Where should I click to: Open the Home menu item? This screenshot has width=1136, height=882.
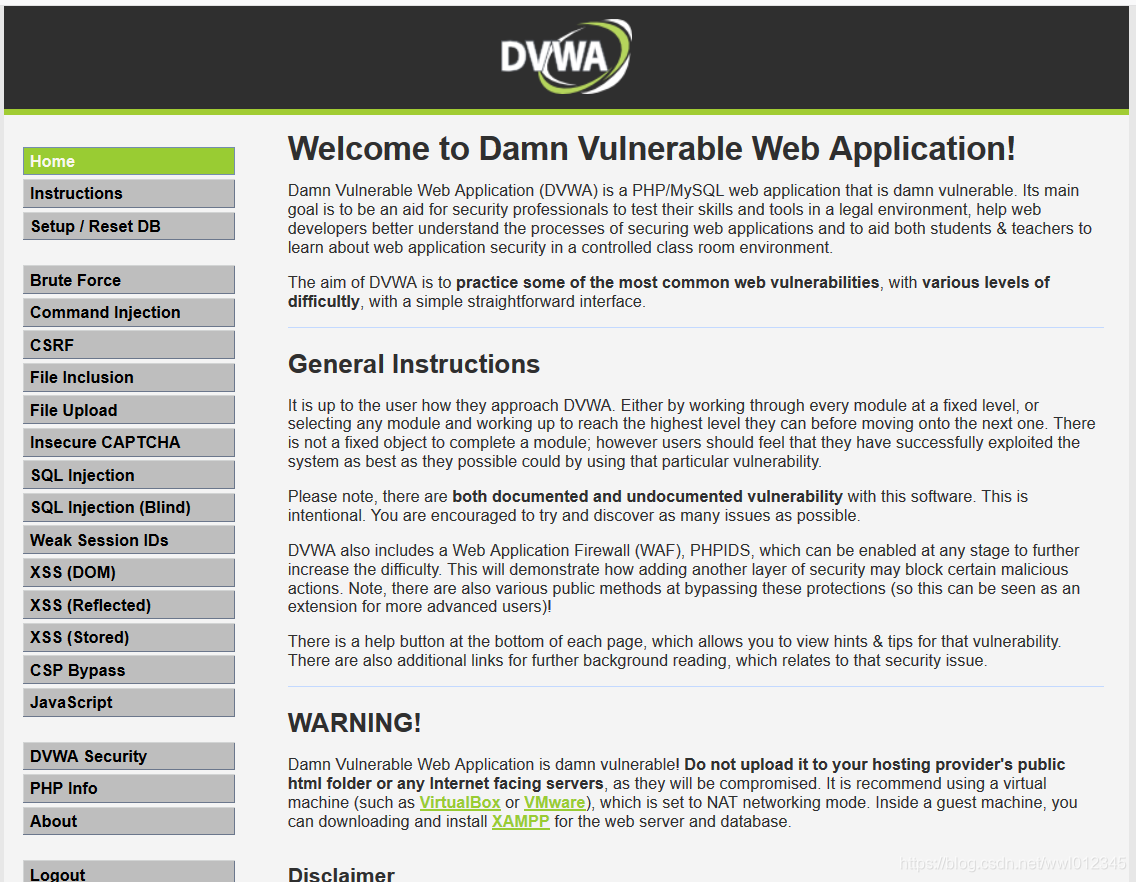click(129, 161)
